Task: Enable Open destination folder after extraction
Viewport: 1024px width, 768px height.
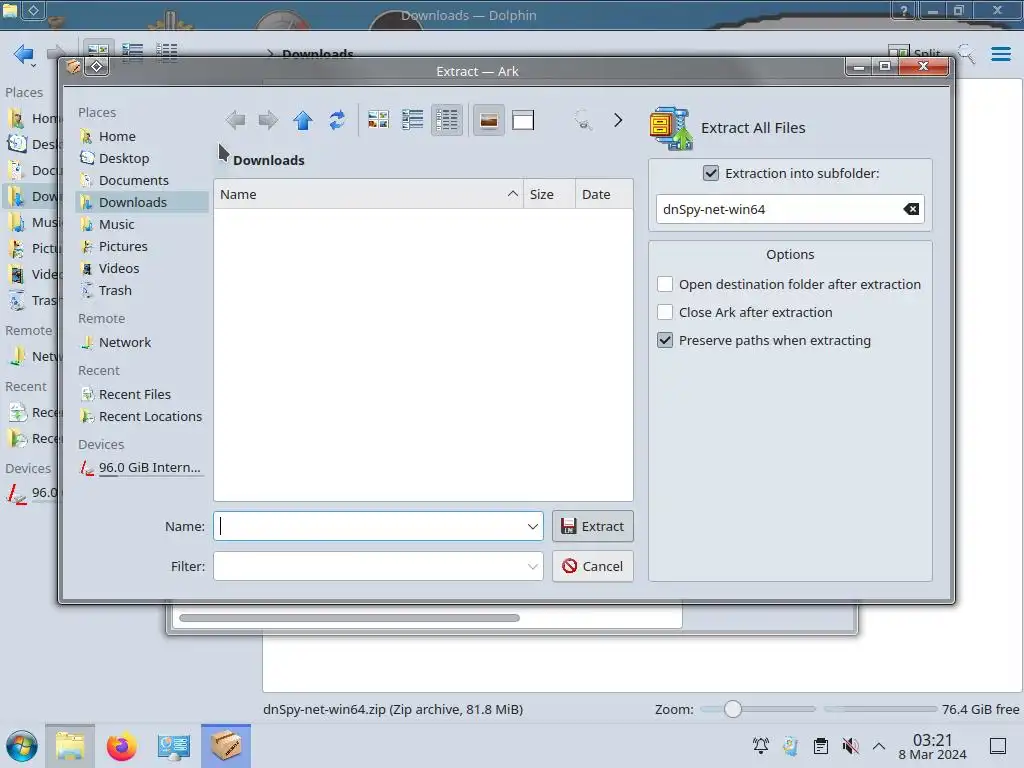Action: click(x=665, y=284)
